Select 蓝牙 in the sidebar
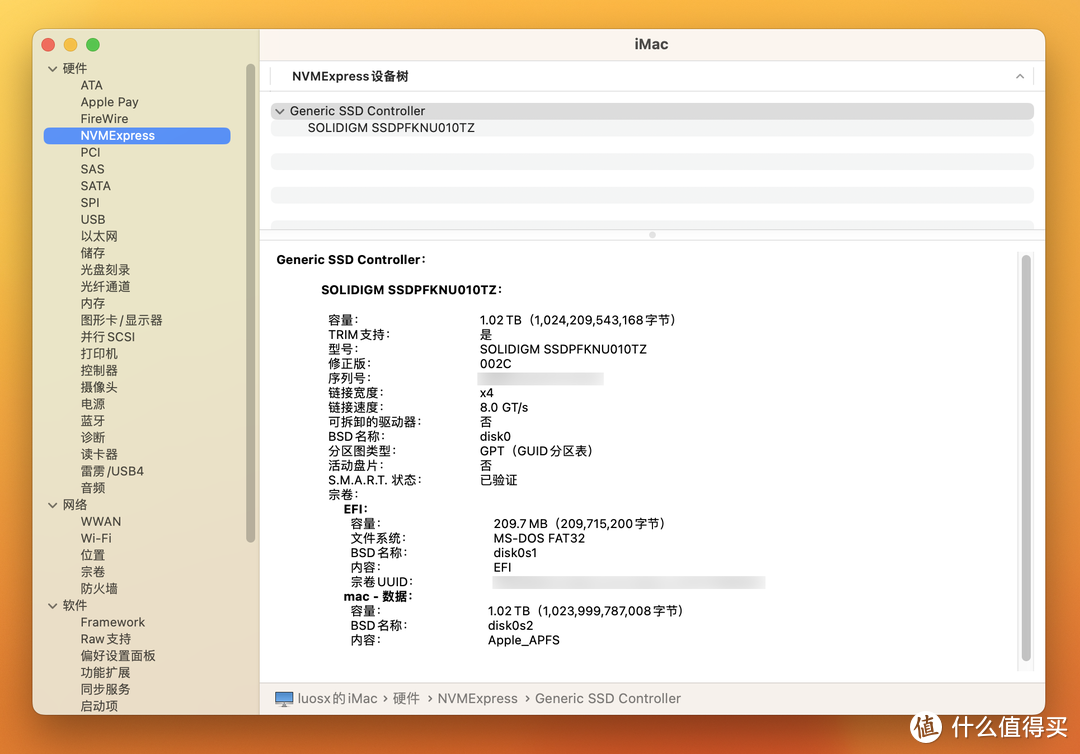This screenshot has width=1080, height=754. pos(92,421)
